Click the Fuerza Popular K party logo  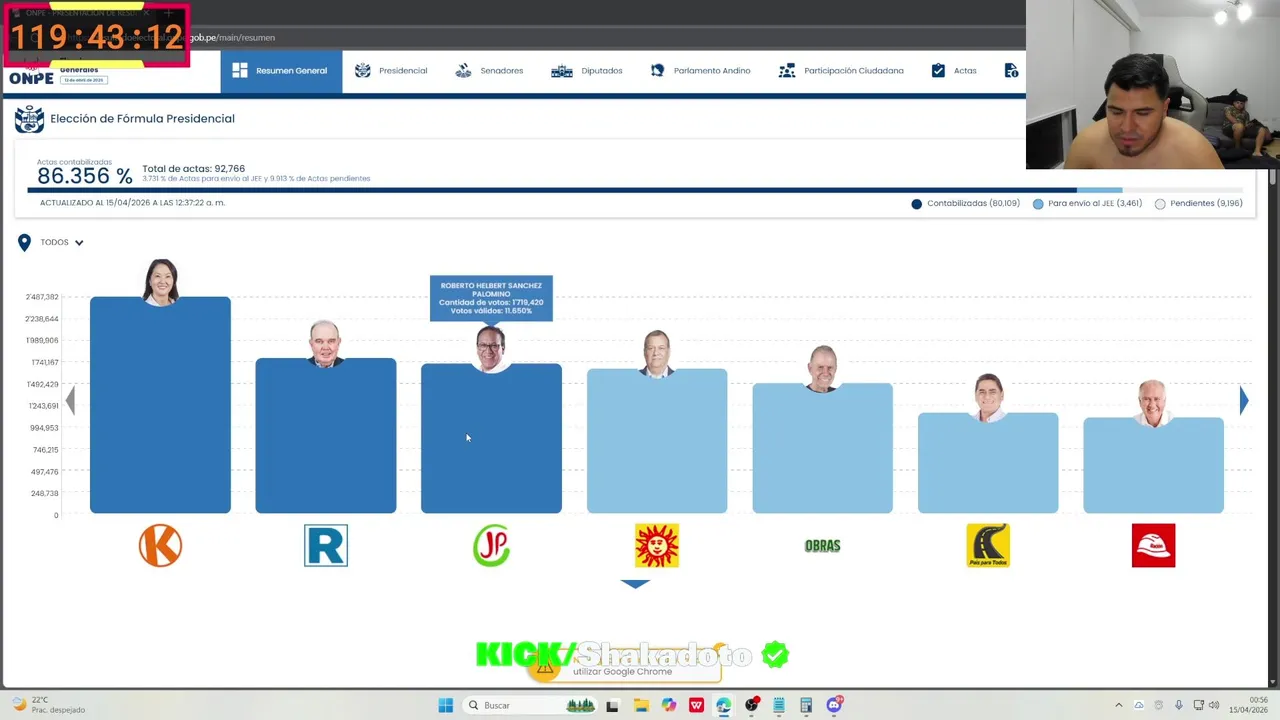pyautogui.click(x=160, y=546)
